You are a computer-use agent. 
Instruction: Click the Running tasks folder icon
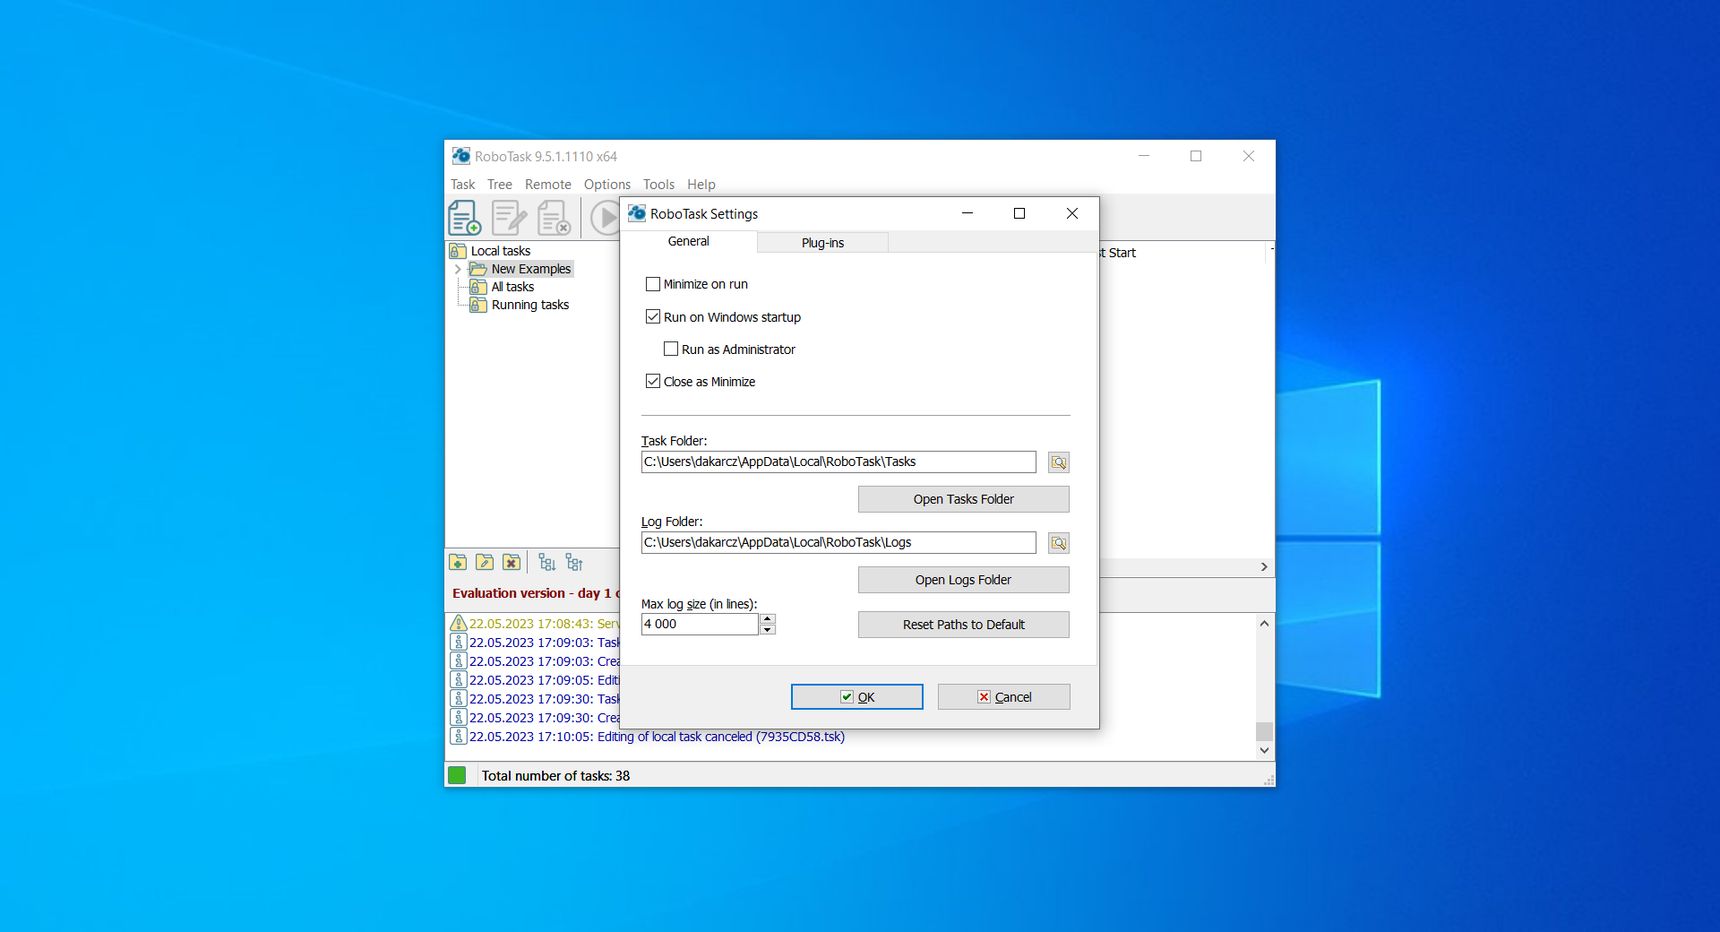pos(479,305)
